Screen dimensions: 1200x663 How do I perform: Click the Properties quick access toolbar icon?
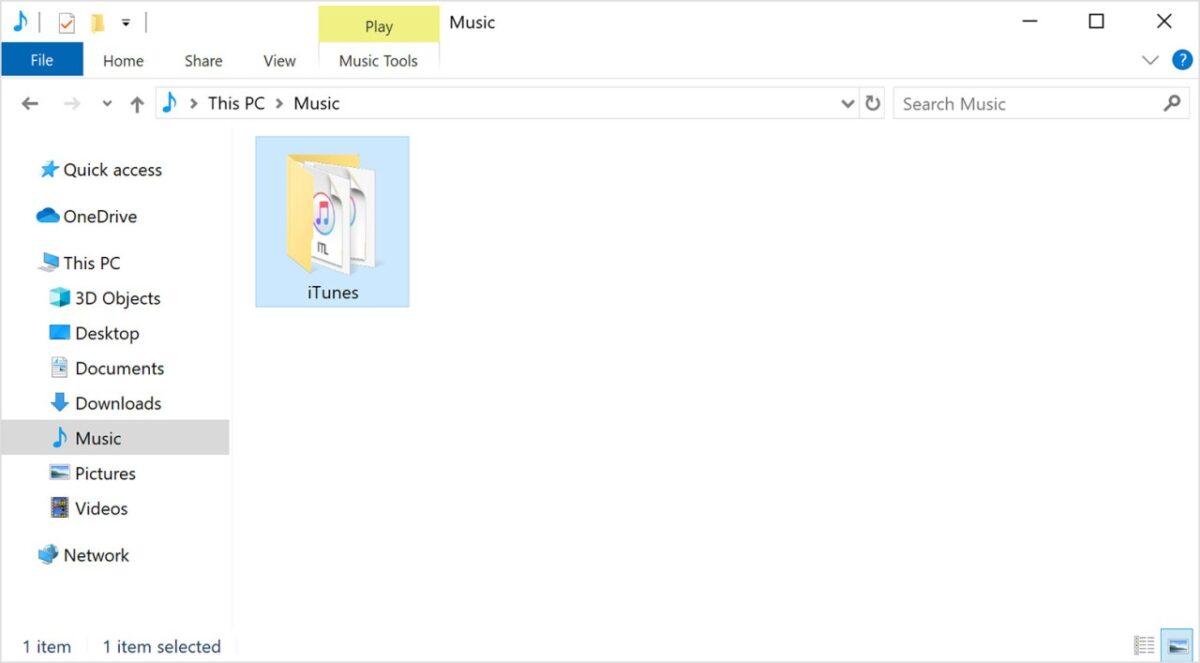pos(66,22)
